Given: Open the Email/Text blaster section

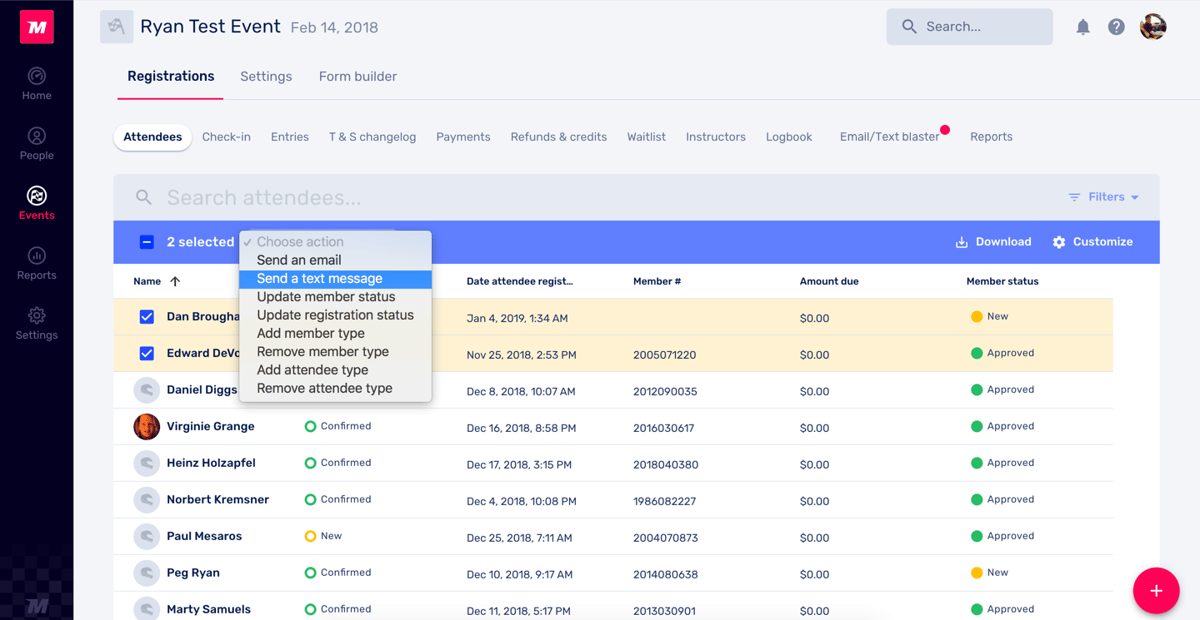Looking at the screenshot, I should point(889,137).
